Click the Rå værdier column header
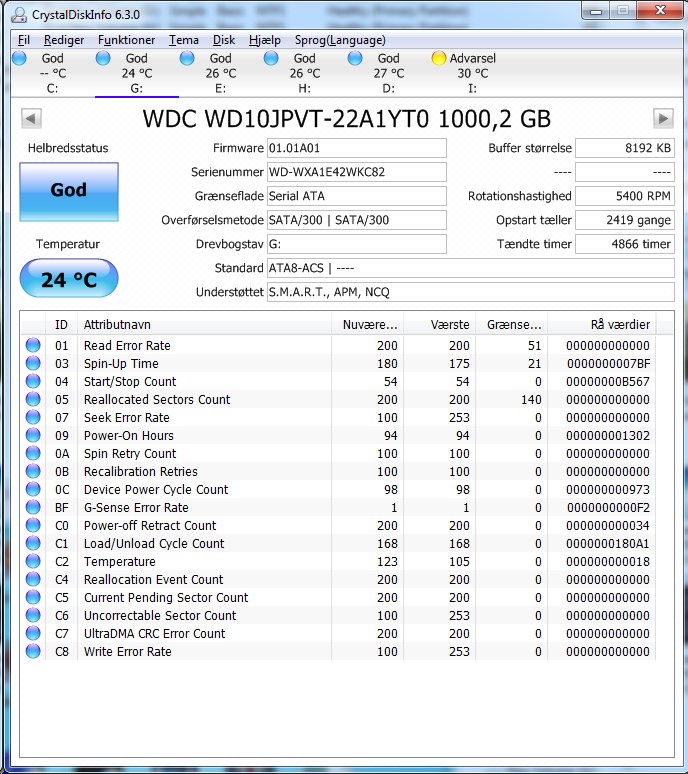This screenshot has width=688, height=774. coord(602,324)
